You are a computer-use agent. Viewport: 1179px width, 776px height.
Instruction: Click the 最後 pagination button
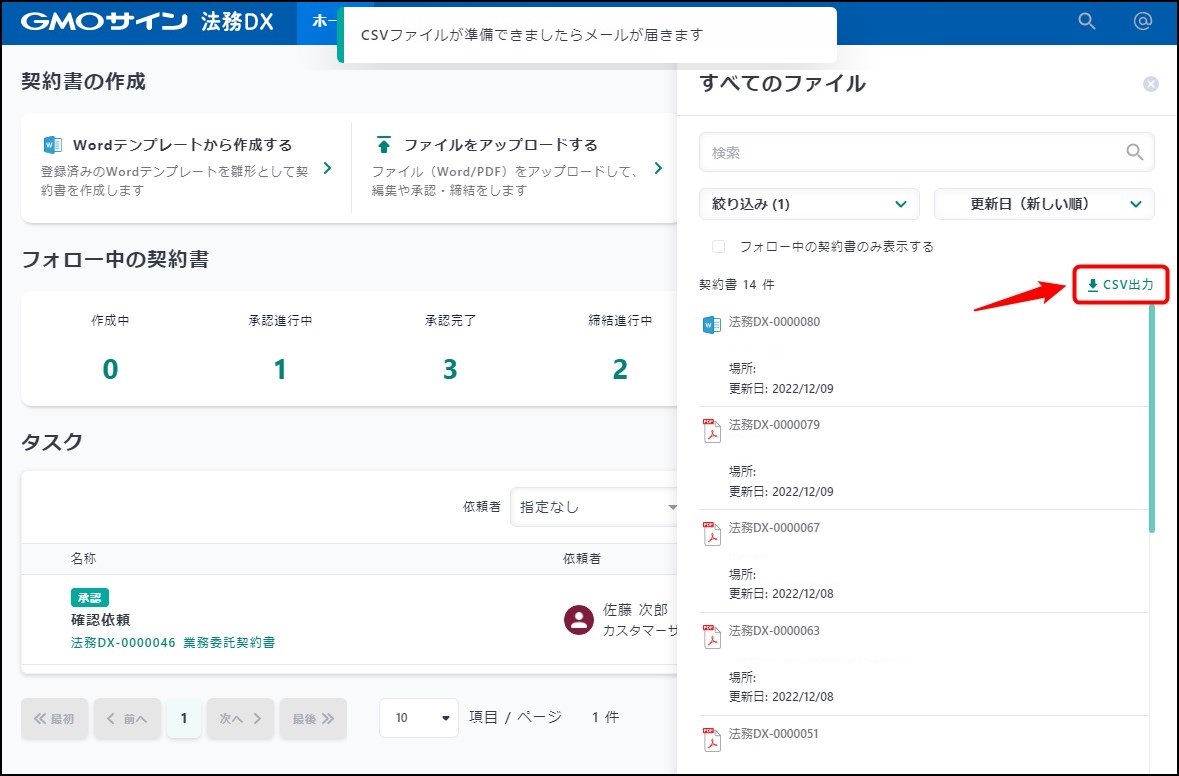click(x=313, y=719)
